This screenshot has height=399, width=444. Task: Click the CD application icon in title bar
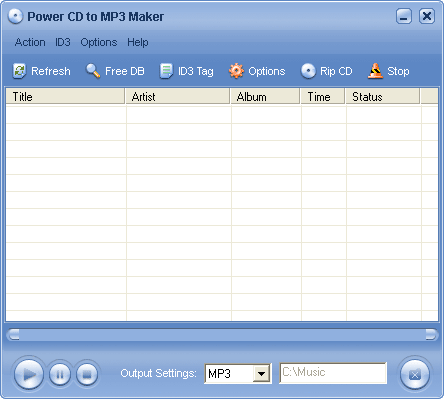15,16
